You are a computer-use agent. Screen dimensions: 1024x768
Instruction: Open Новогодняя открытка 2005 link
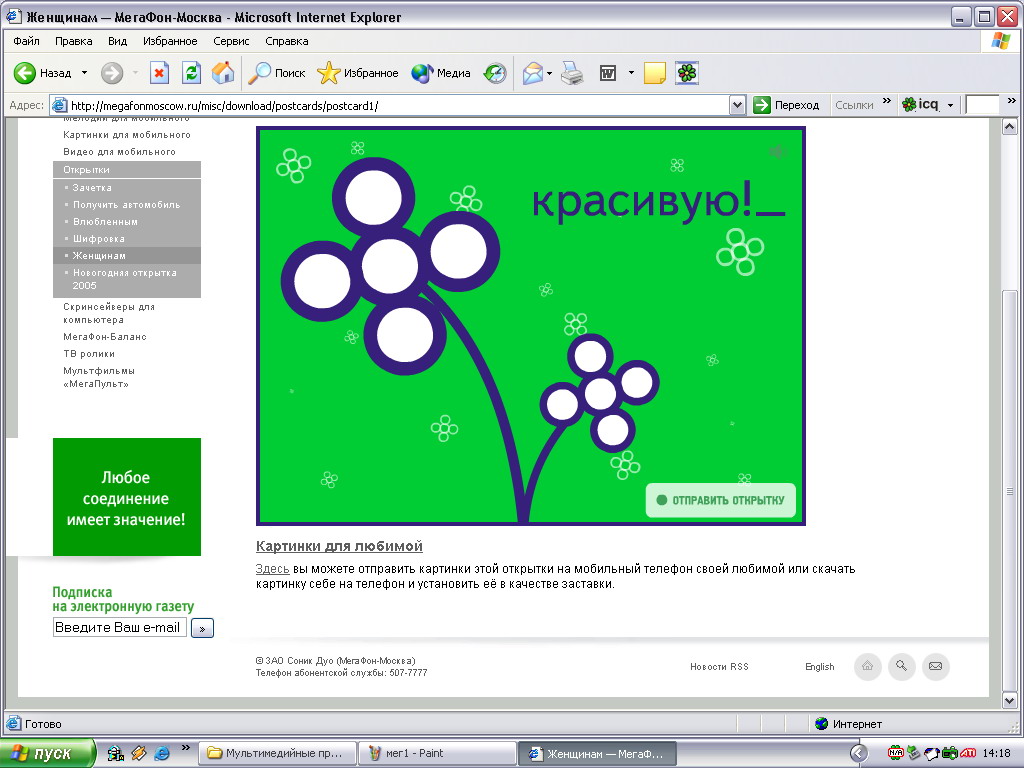click(x=124, y=279)
